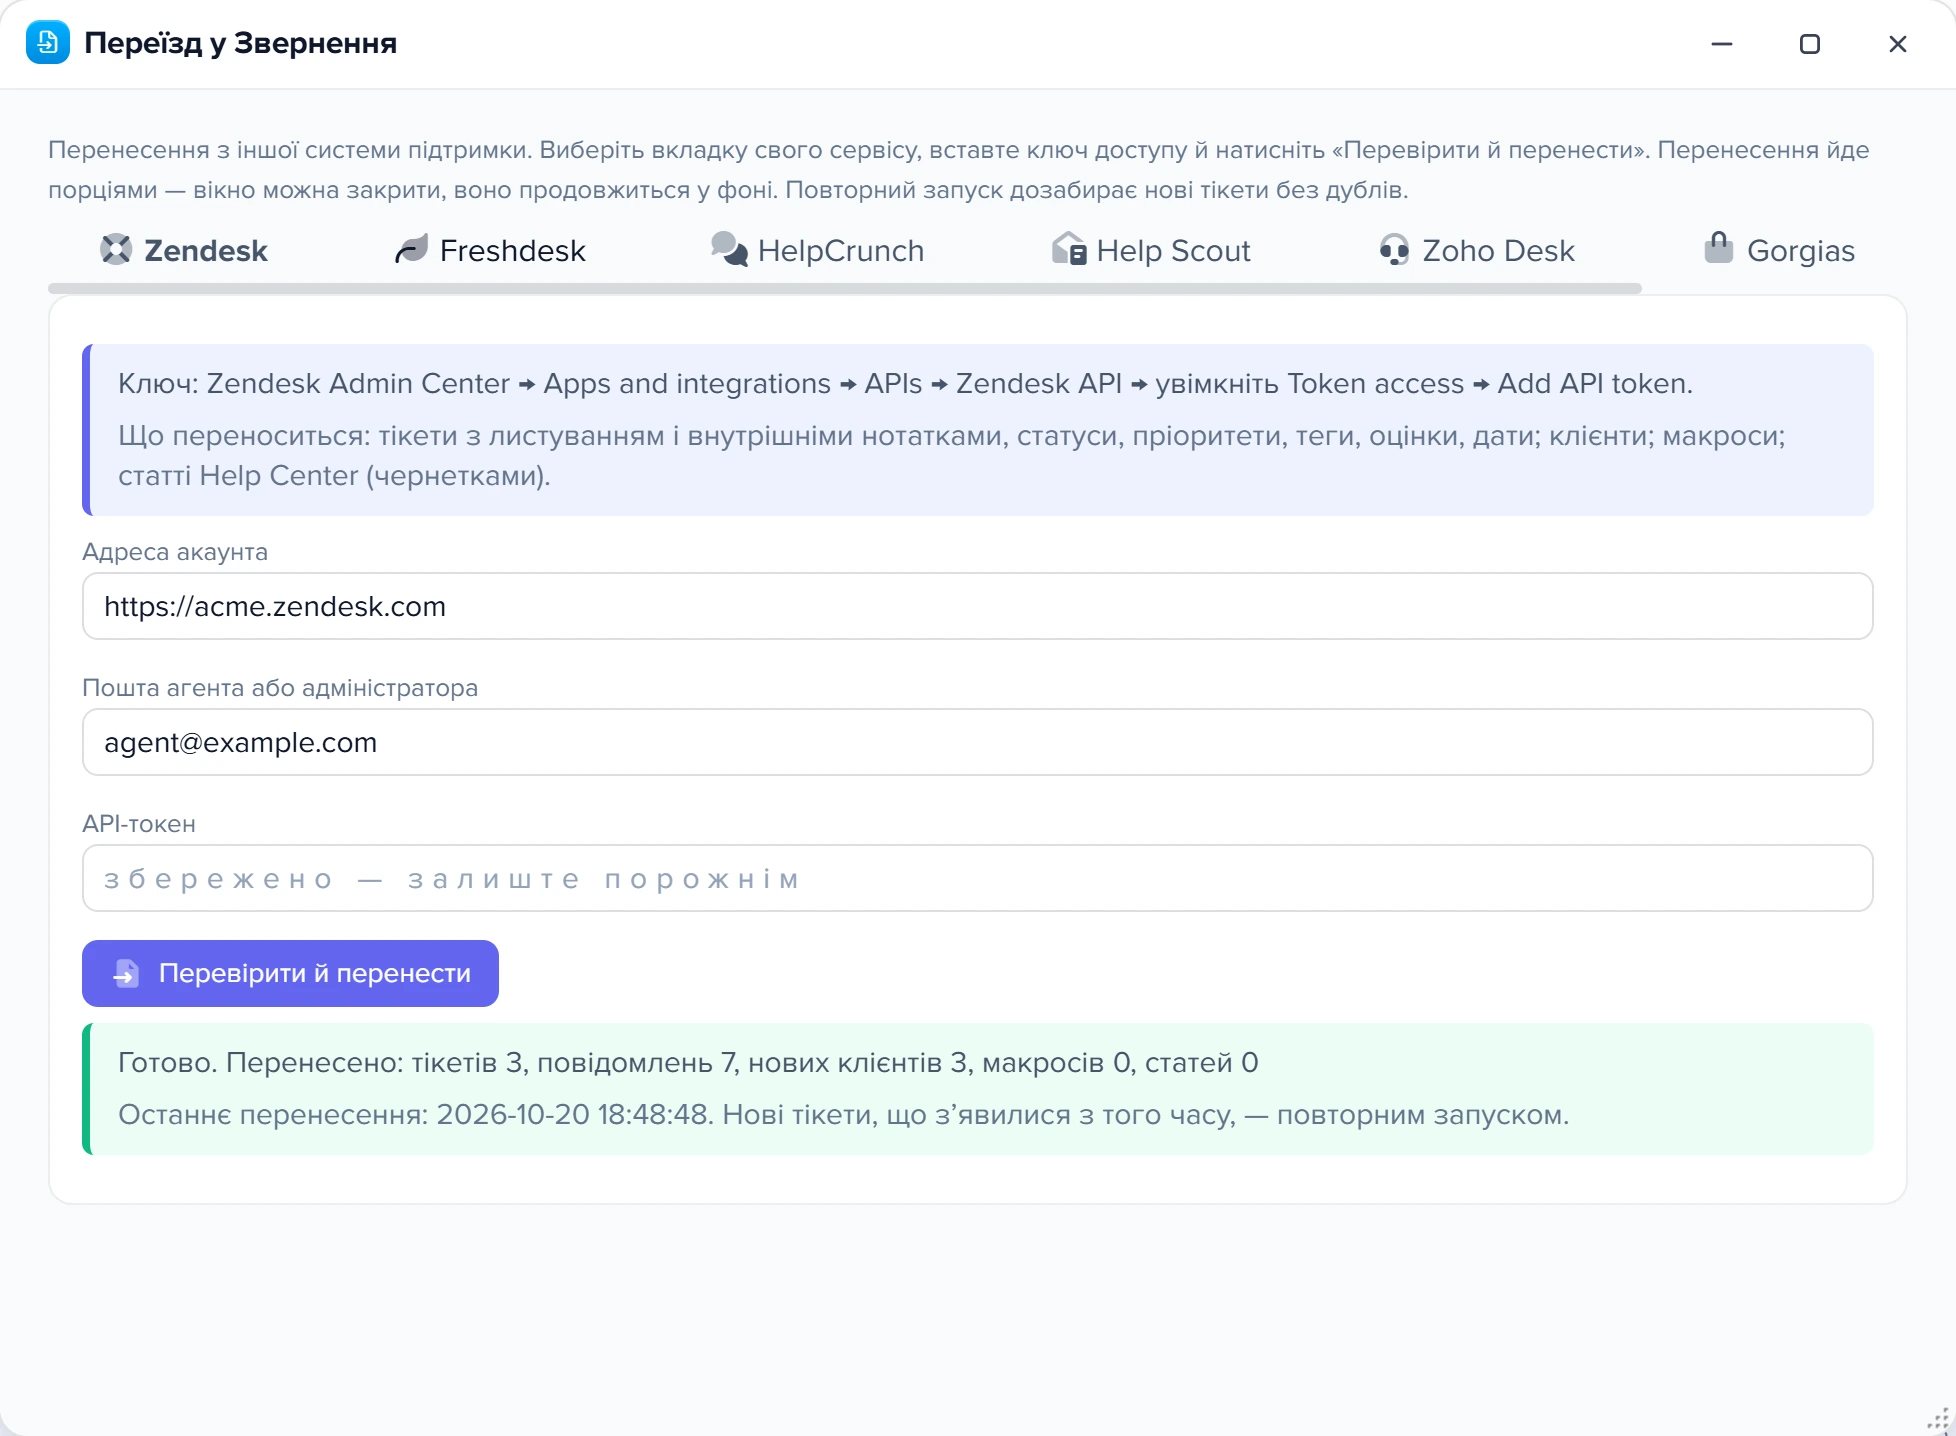
Task: Click the Zoho Desk headset icon
Action: (x=1394, y=250)
